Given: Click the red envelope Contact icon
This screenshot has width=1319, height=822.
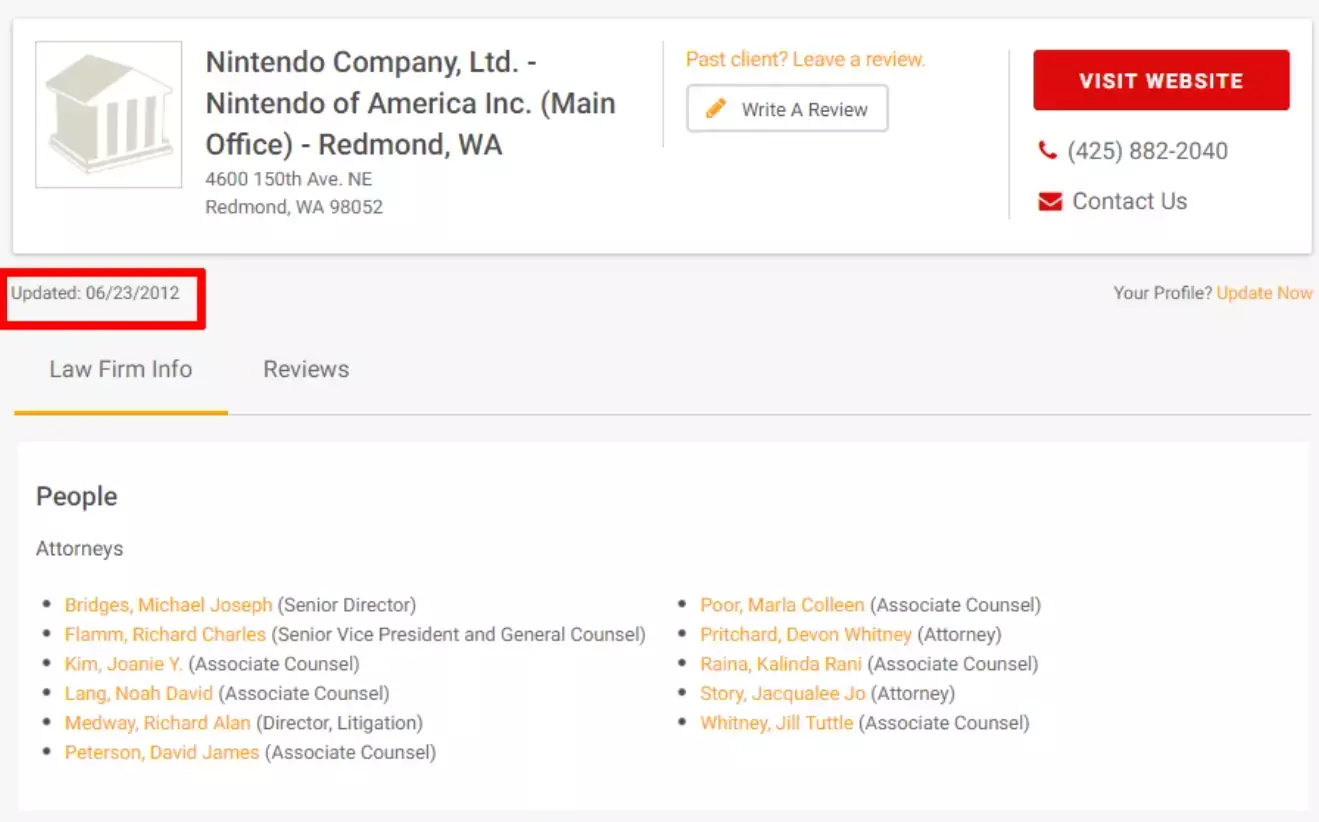Looking at the screenshot, I should 1050,202.
